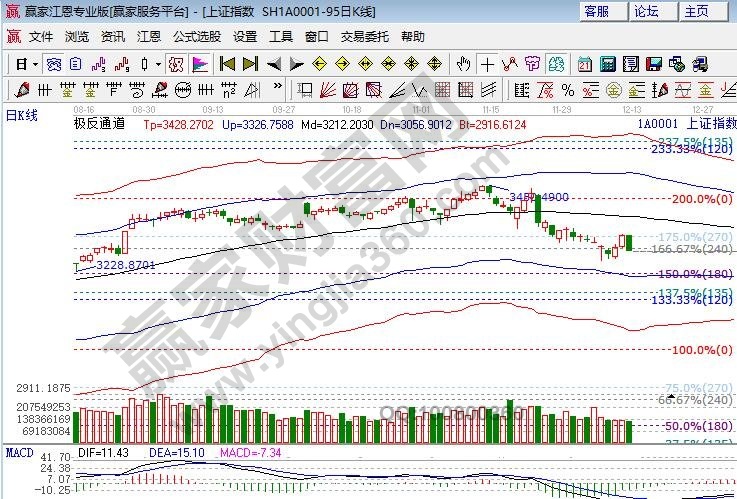Open the calculator tool icon
This screenshot has width=737, height=499.
coord(607,64)
